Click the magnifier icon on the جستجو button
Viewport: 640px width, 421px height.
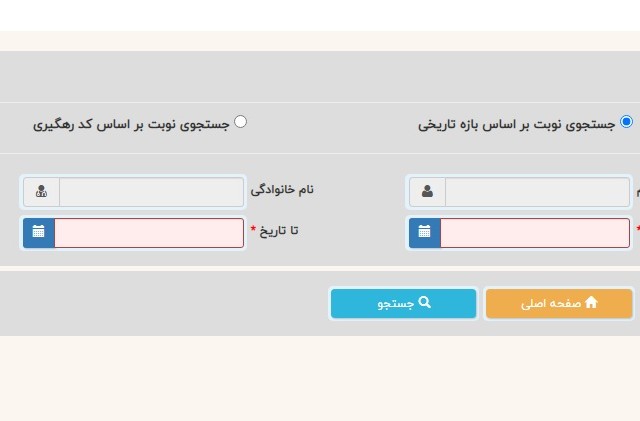(x=425, y=302)
